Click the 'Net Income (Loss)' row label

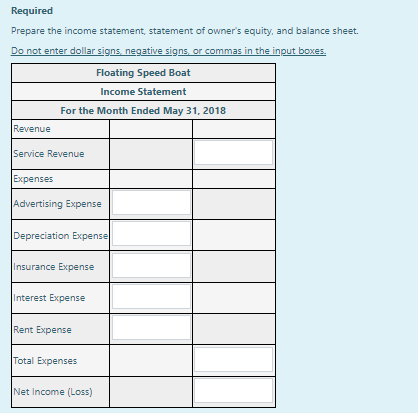point(53,392)
